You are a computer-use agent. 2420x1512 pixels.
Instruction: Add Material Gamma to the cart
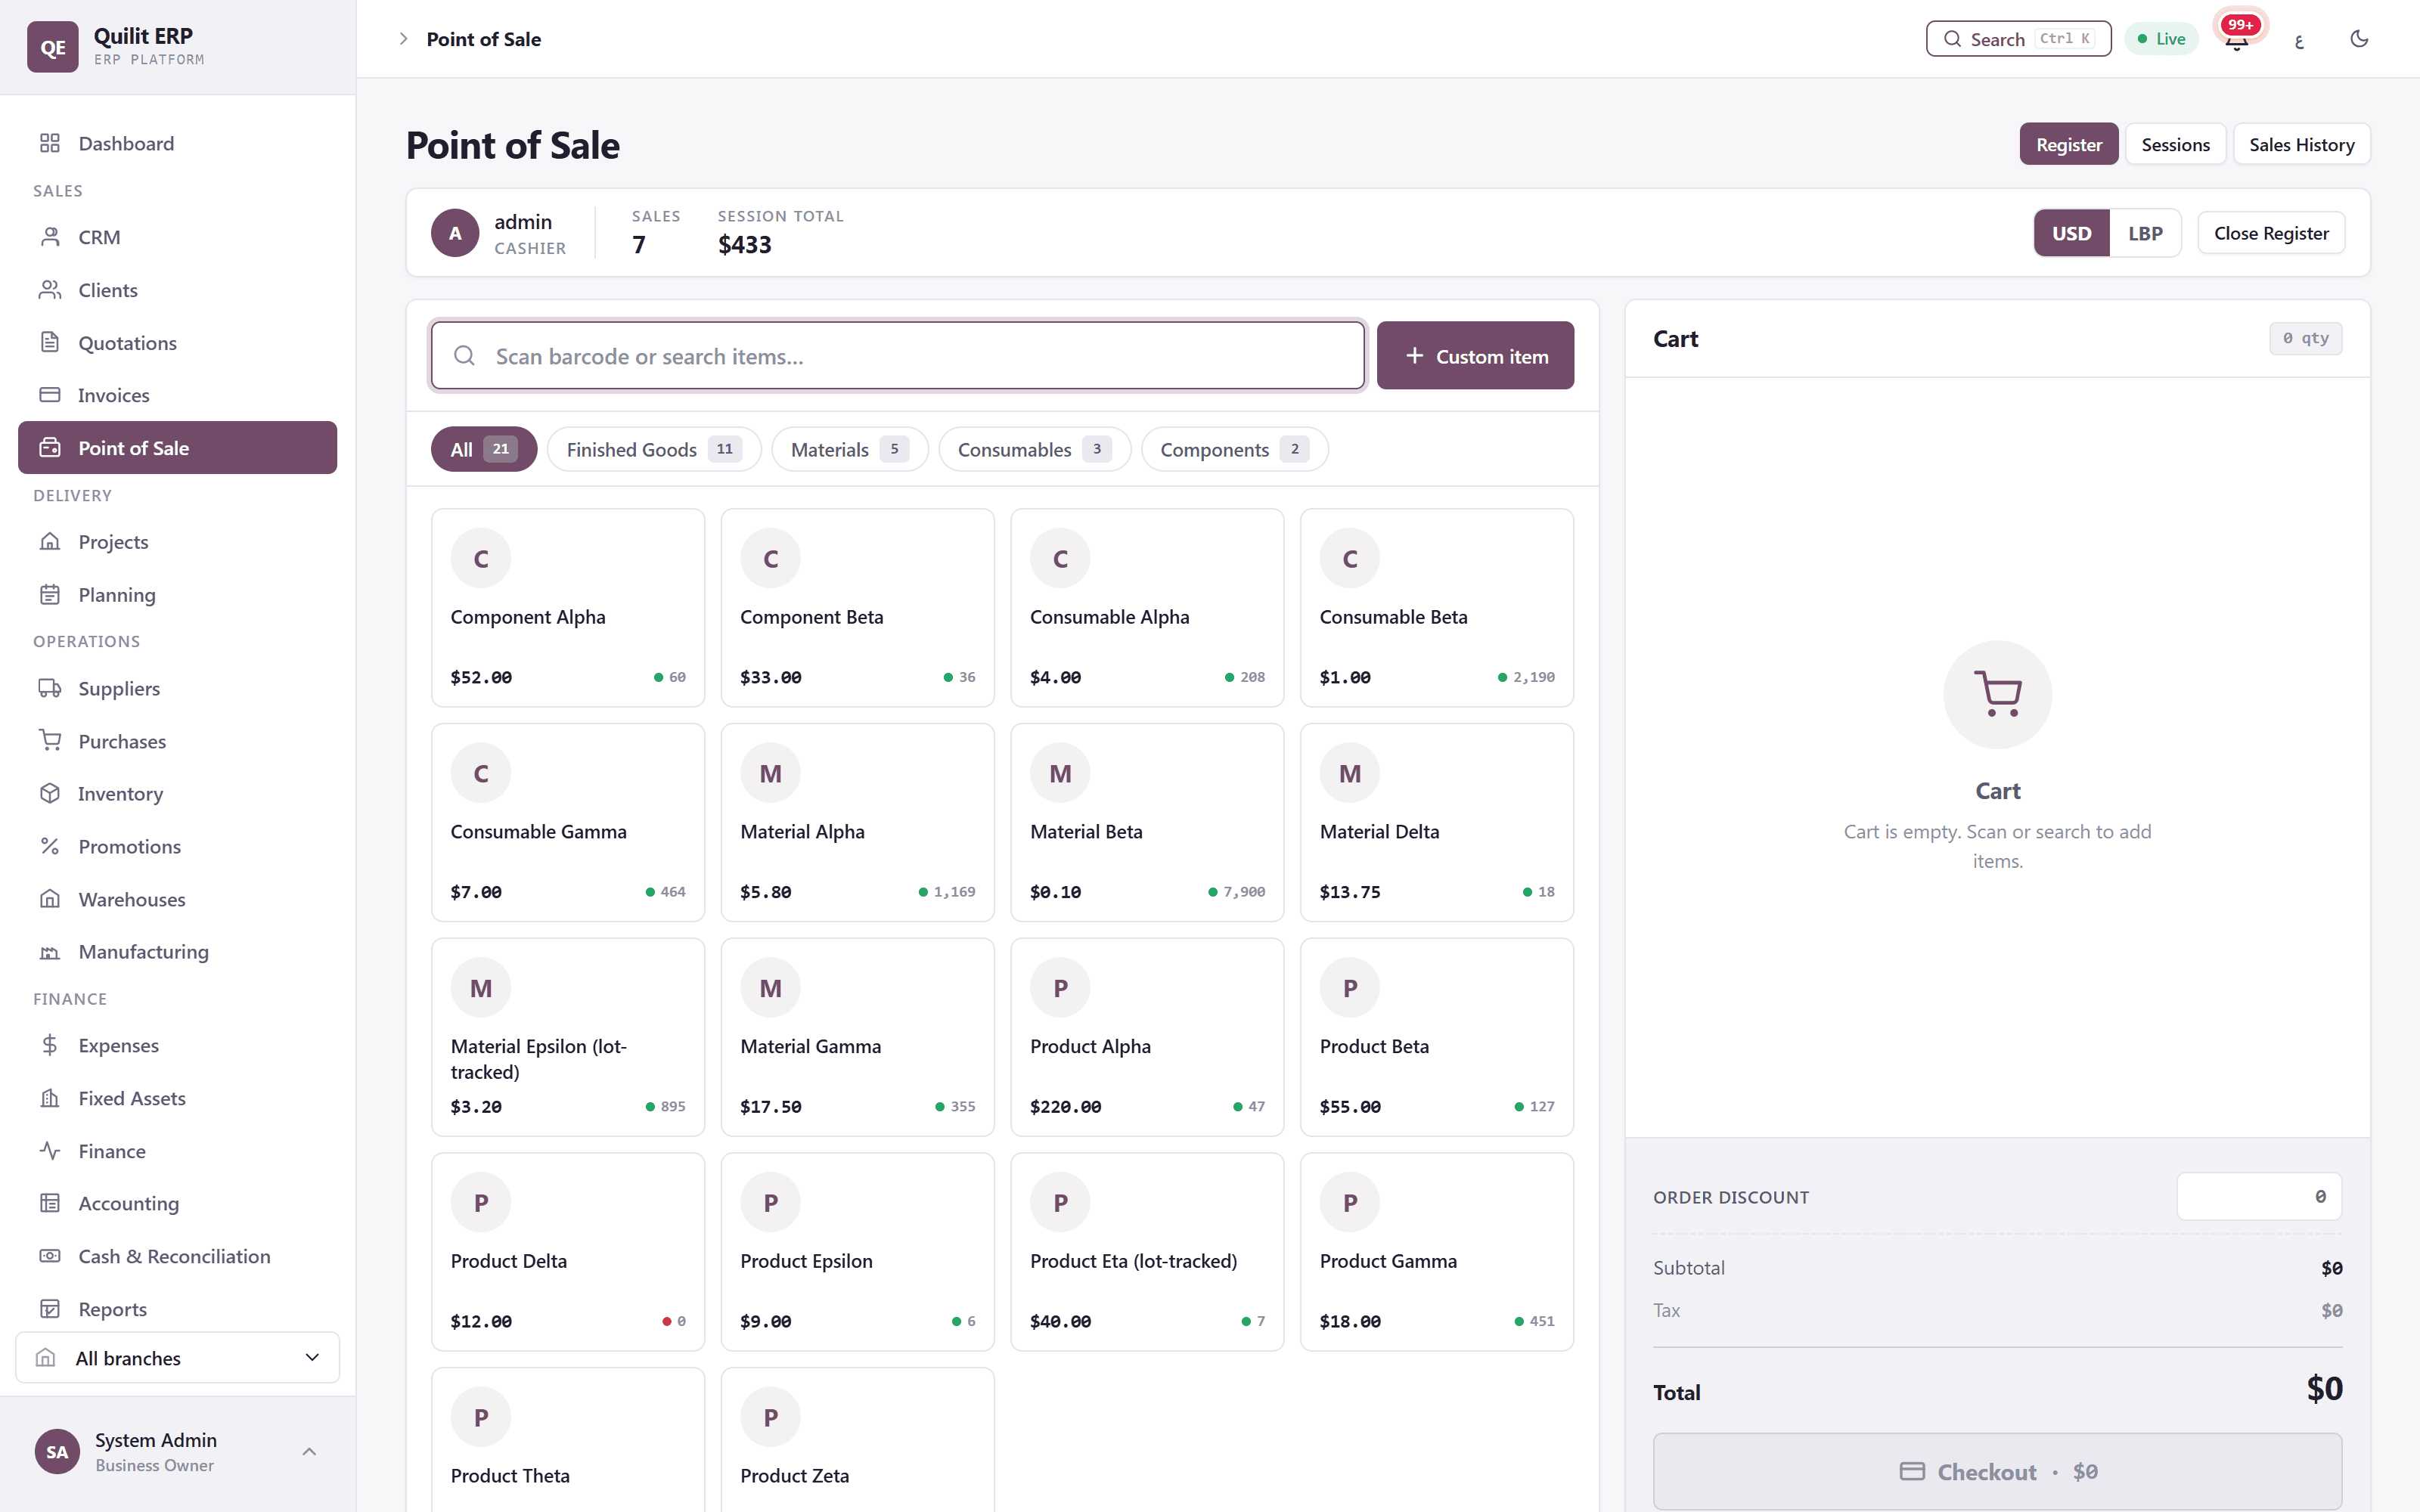(x=857, y=1037)
